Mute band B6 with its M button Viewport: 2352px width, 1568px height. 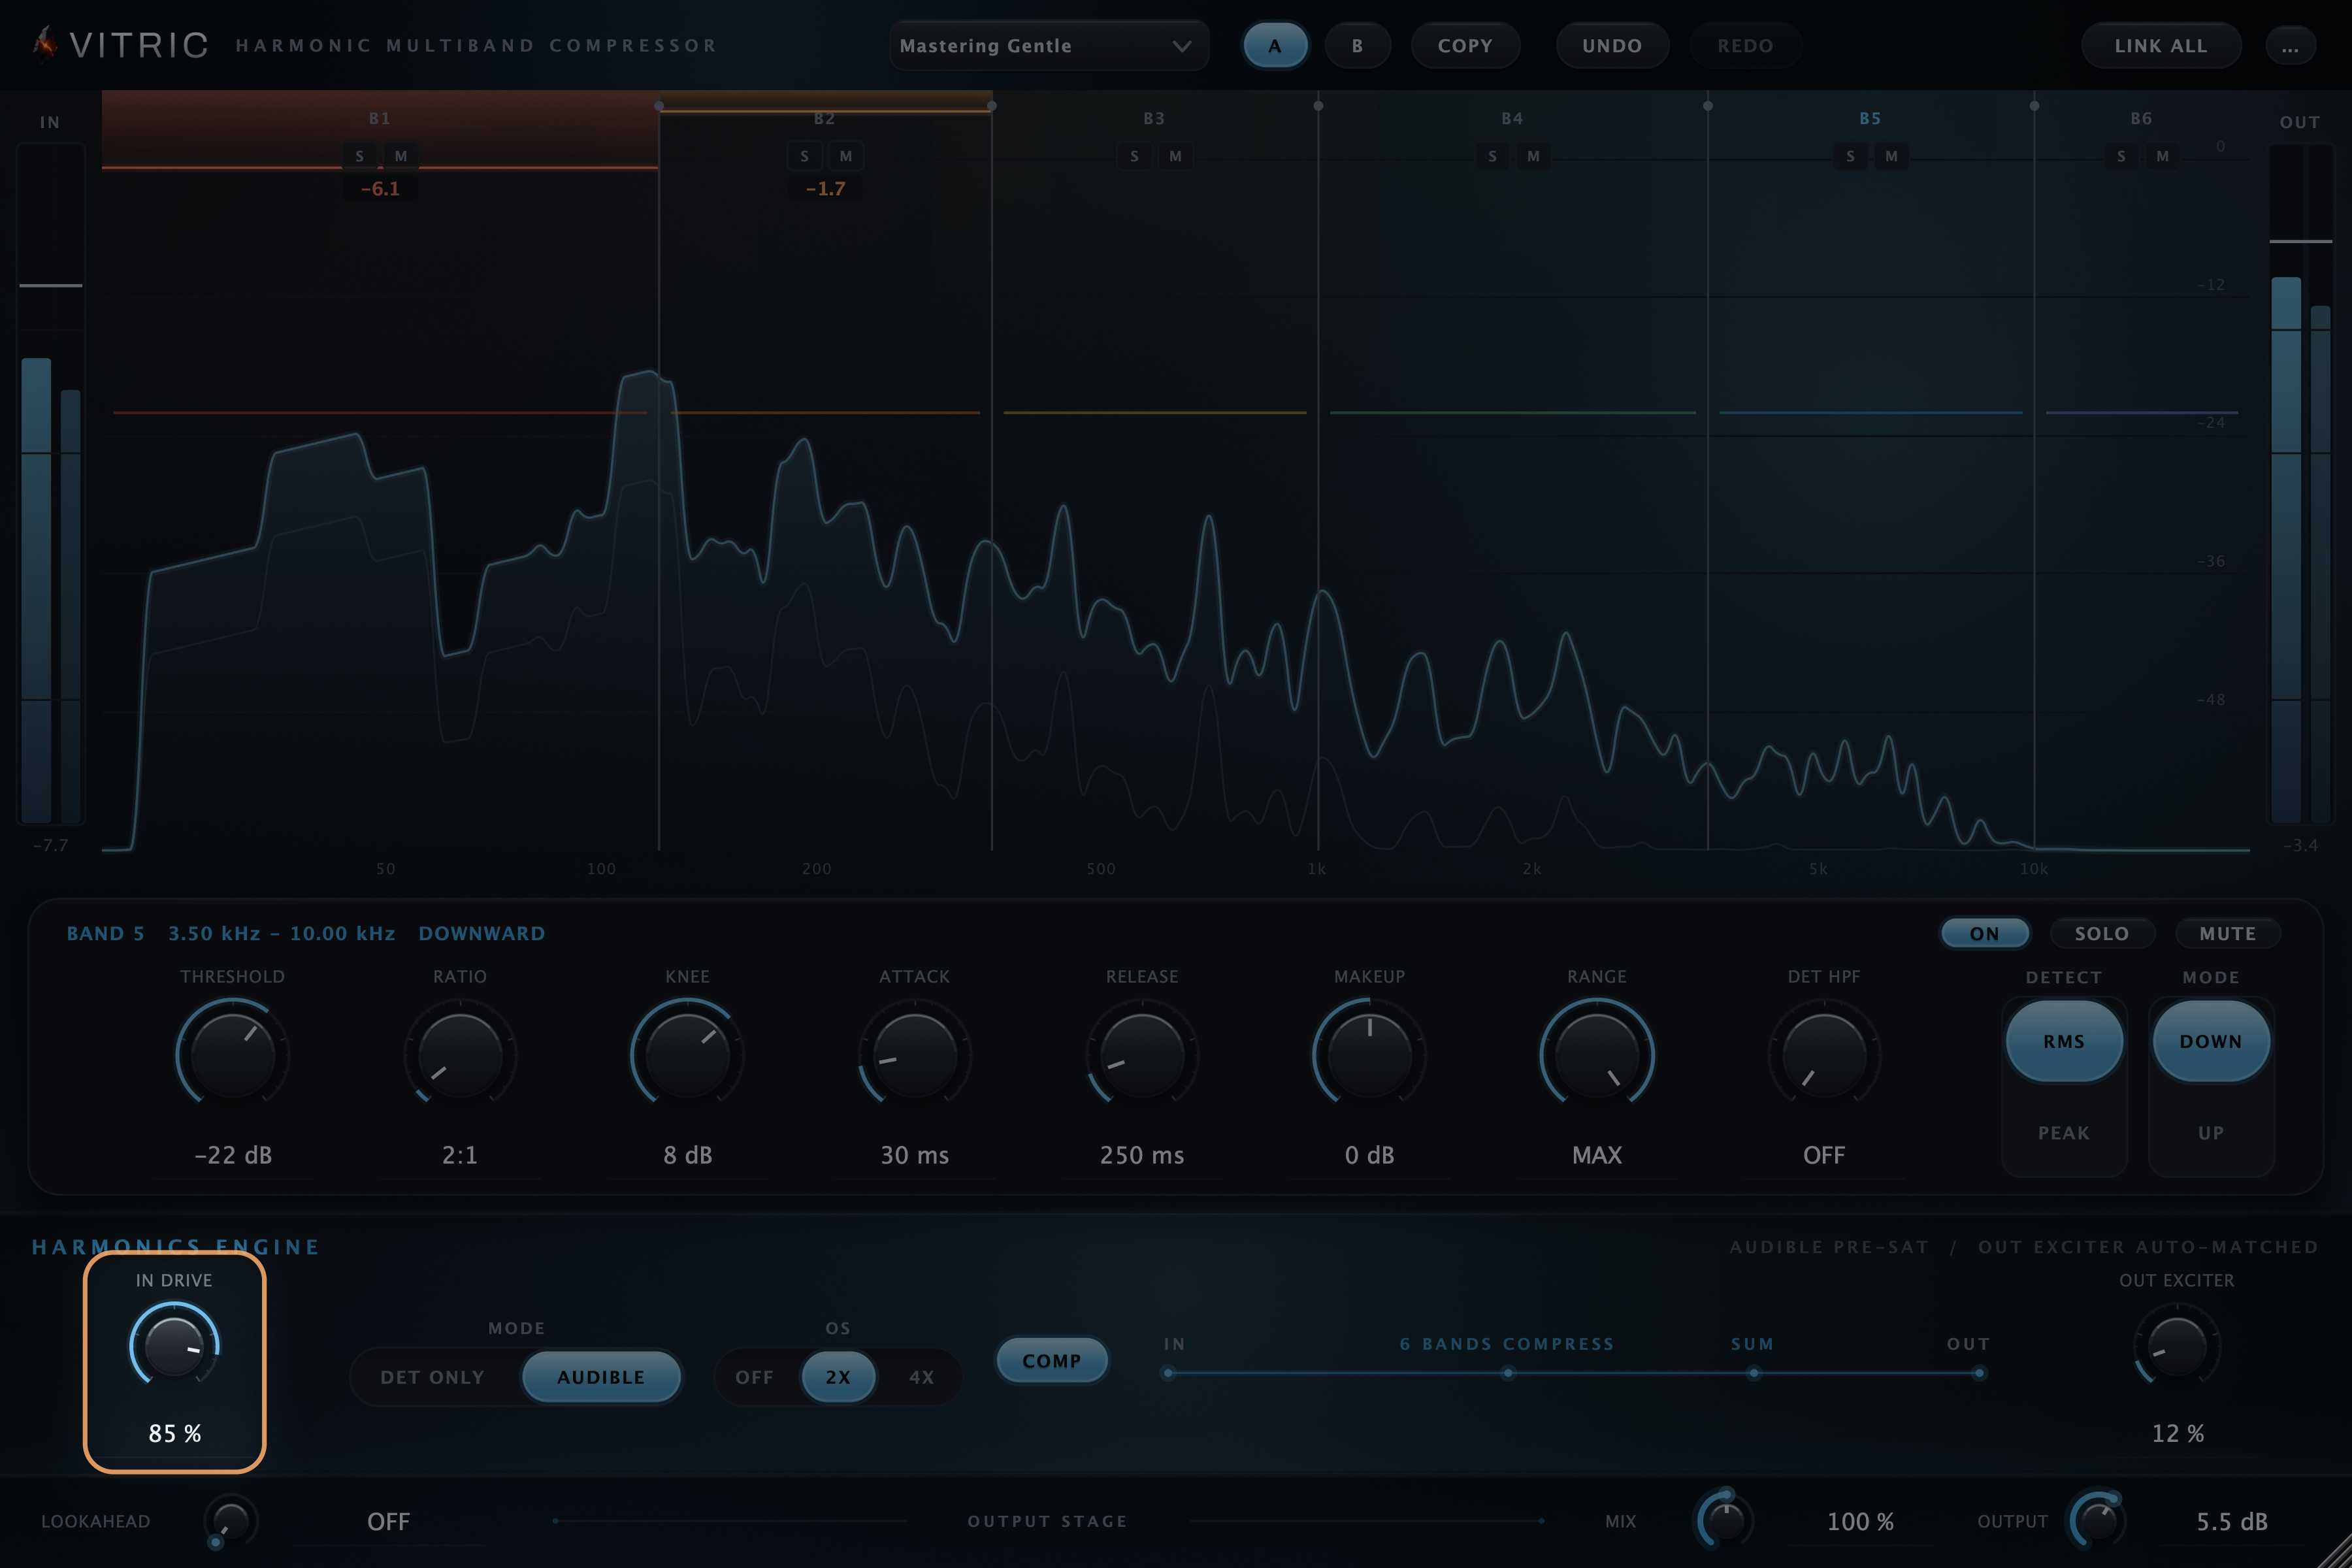[2162, 156]
